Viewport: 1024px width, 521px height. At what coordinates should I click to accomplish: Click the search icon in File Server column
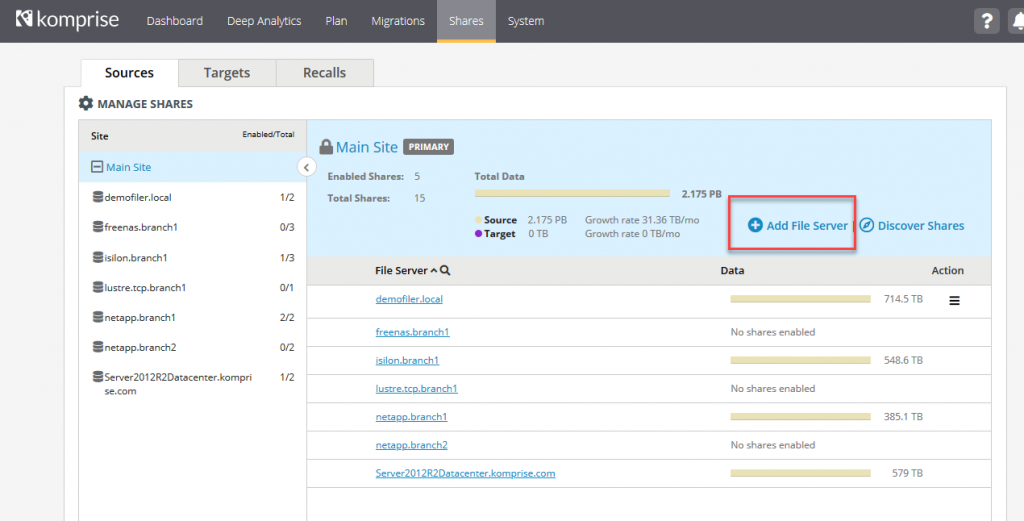[x=445, y=270]
